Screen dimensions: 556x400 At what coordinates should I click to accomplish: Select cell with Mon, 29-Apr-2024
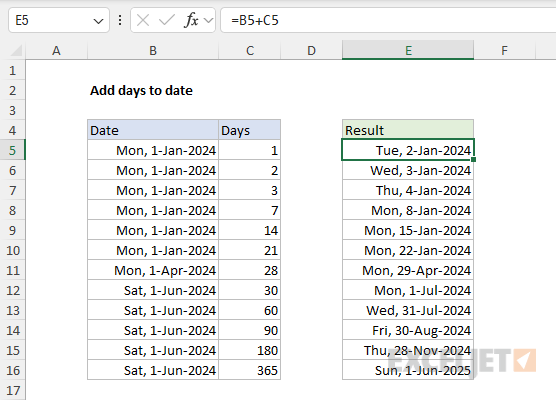click(408, 270)
